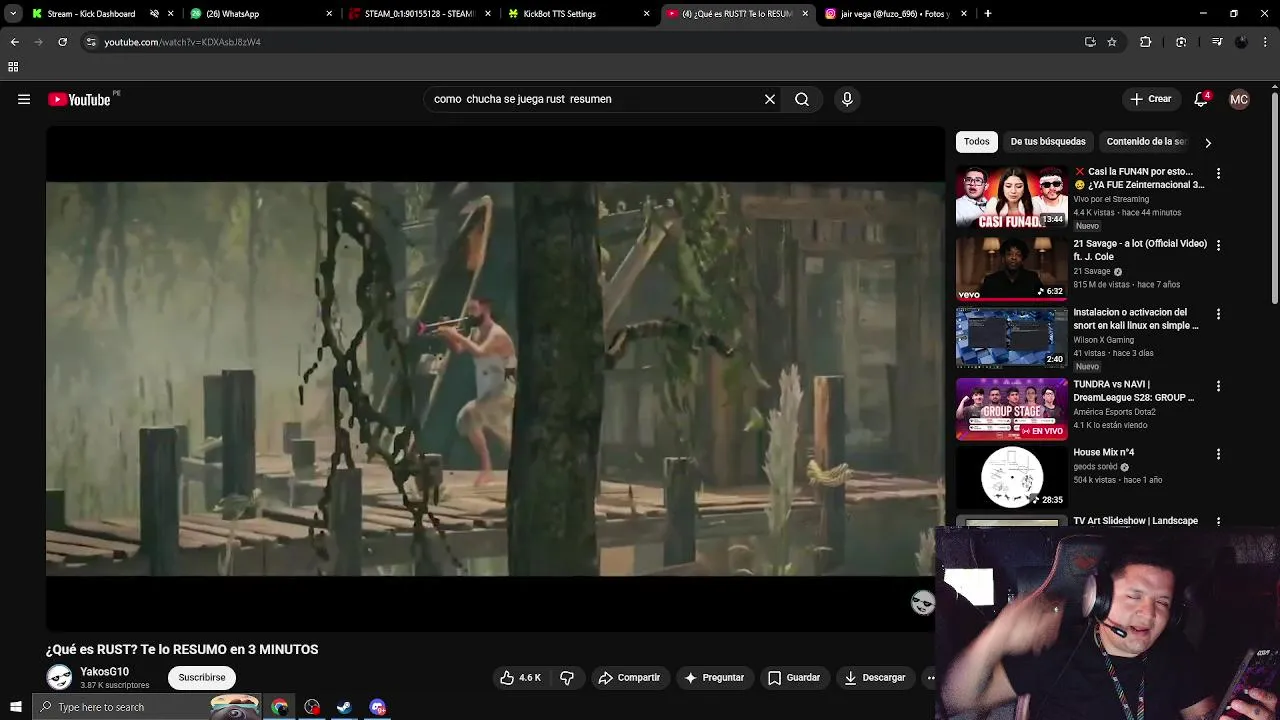Open options for the Casi la FUN4N video
The height and width of the screenshot is (720, 1280).
[x=1218, y=173]
